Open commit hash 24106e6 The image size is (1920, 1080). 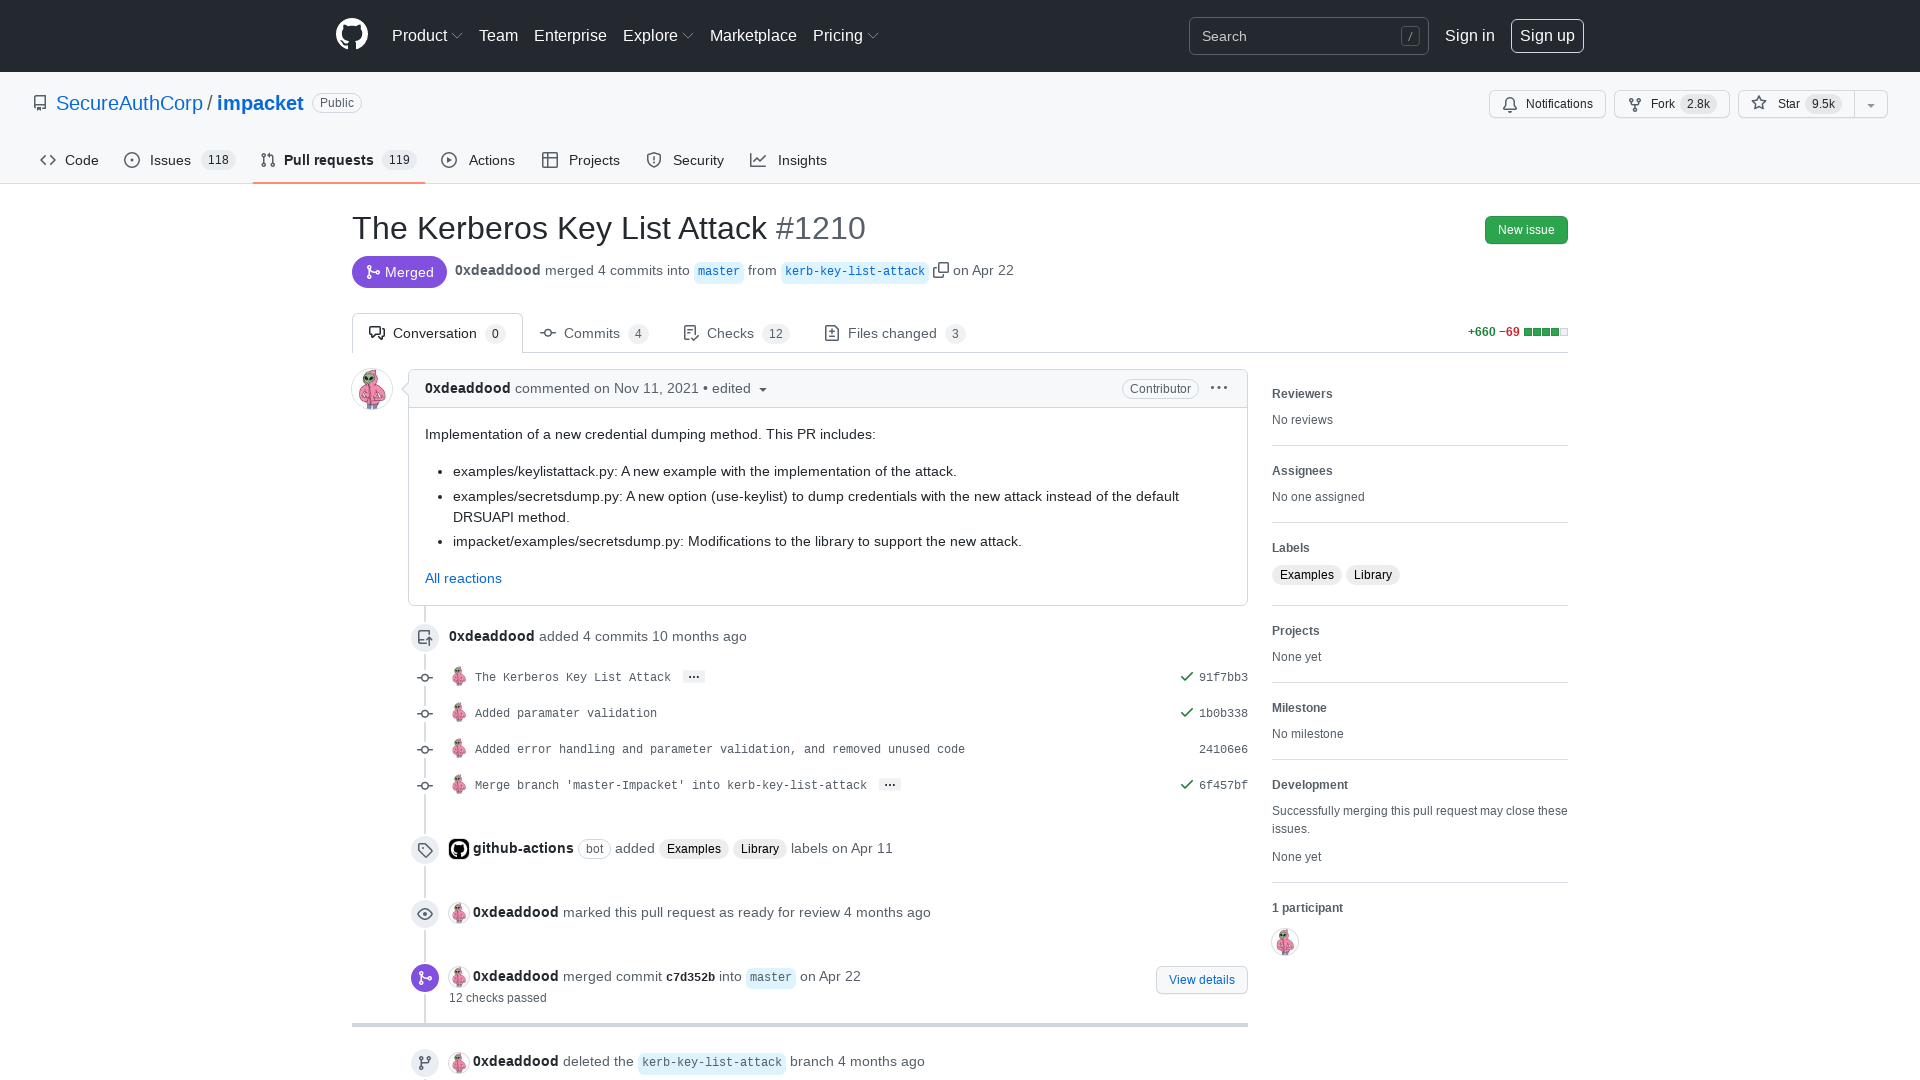coord(1223,750)
